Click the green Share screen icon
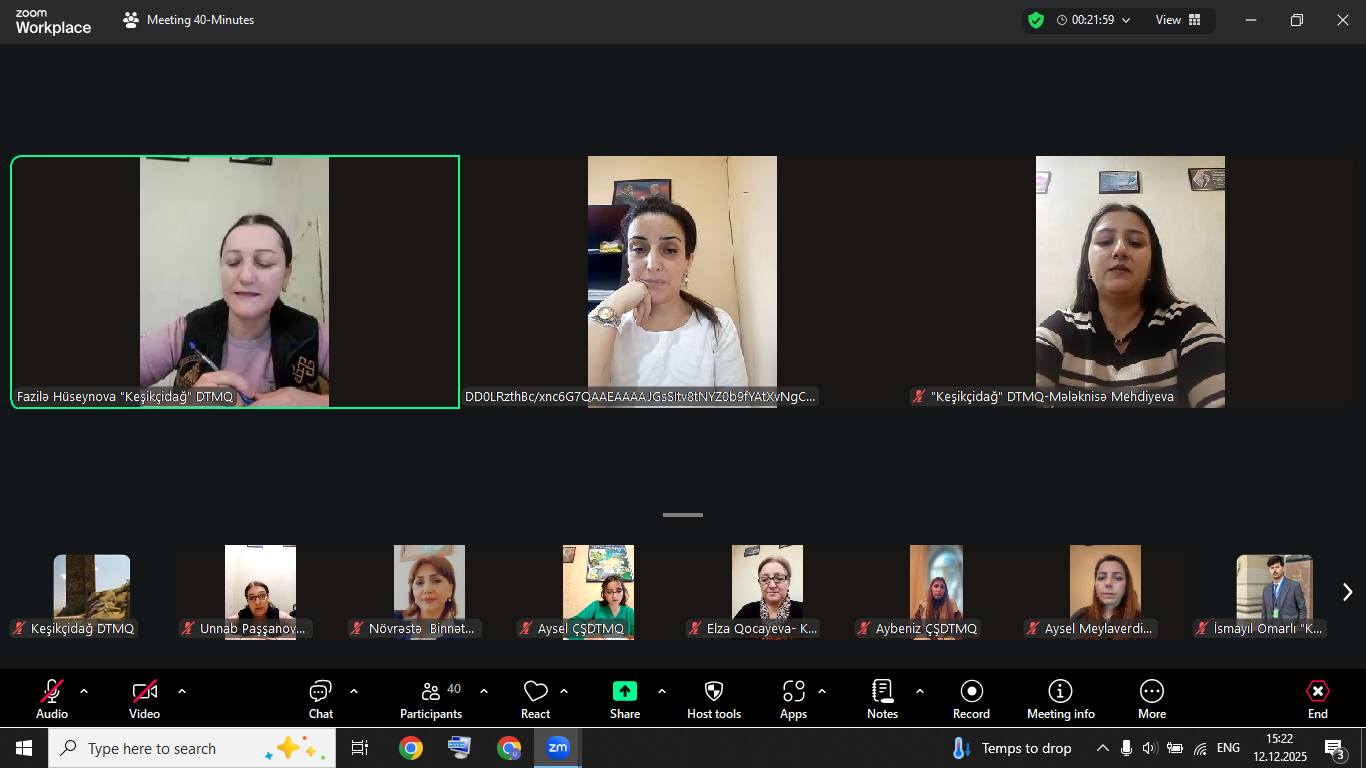Screen dimensions: 1366x768 624,692
